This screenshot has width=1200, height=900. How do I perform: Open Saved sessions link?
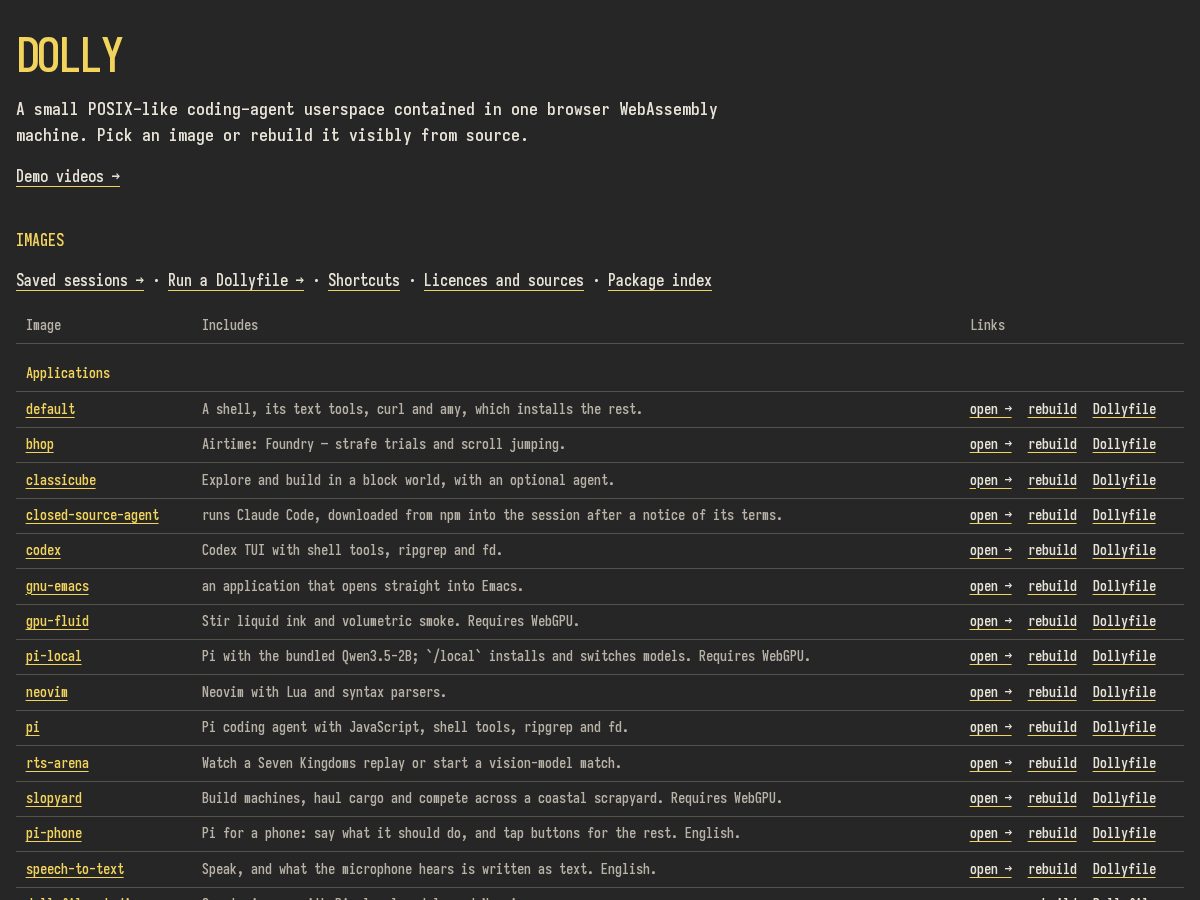coord(80,280)
